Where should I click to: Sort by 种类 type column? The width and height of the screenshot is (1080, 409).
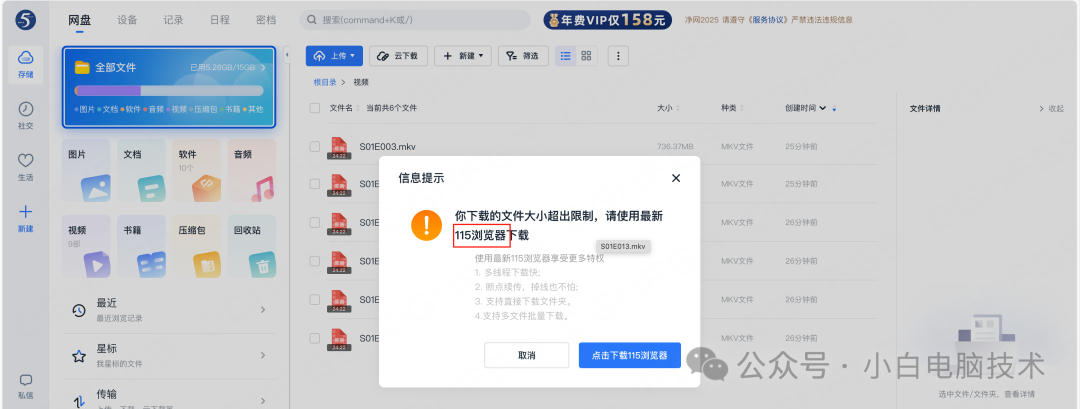pos(732,108)
